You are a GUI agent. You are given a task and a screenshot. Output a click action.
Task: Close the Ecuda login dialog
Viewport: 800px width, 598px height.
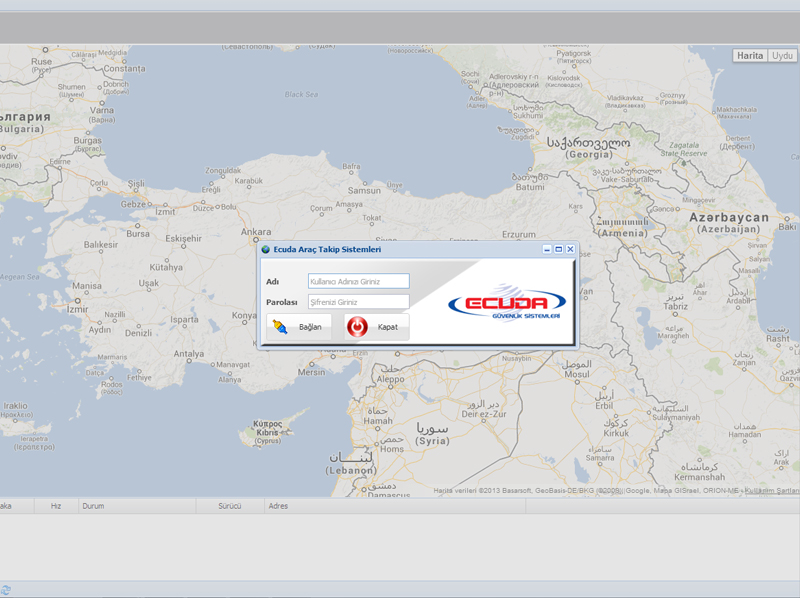pos(570,249)
